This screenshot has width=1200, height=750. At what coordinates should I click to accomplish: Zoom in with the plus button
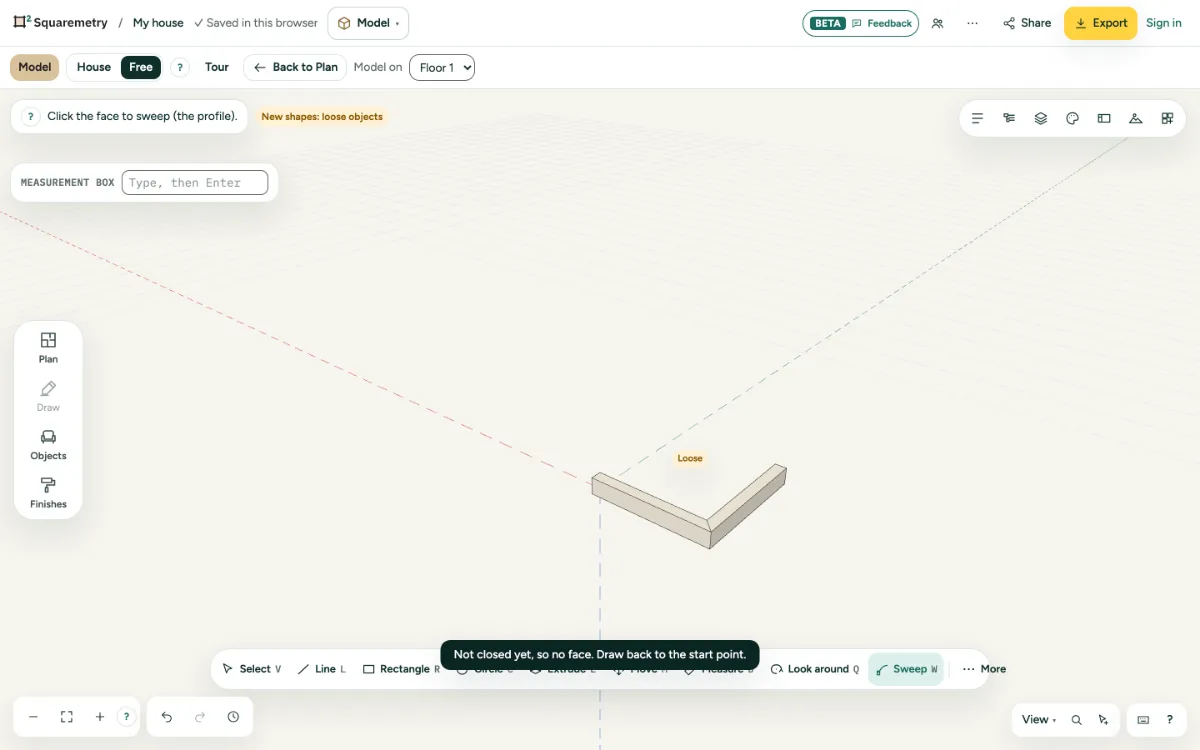pyautogui.click(x=100, y=717)
